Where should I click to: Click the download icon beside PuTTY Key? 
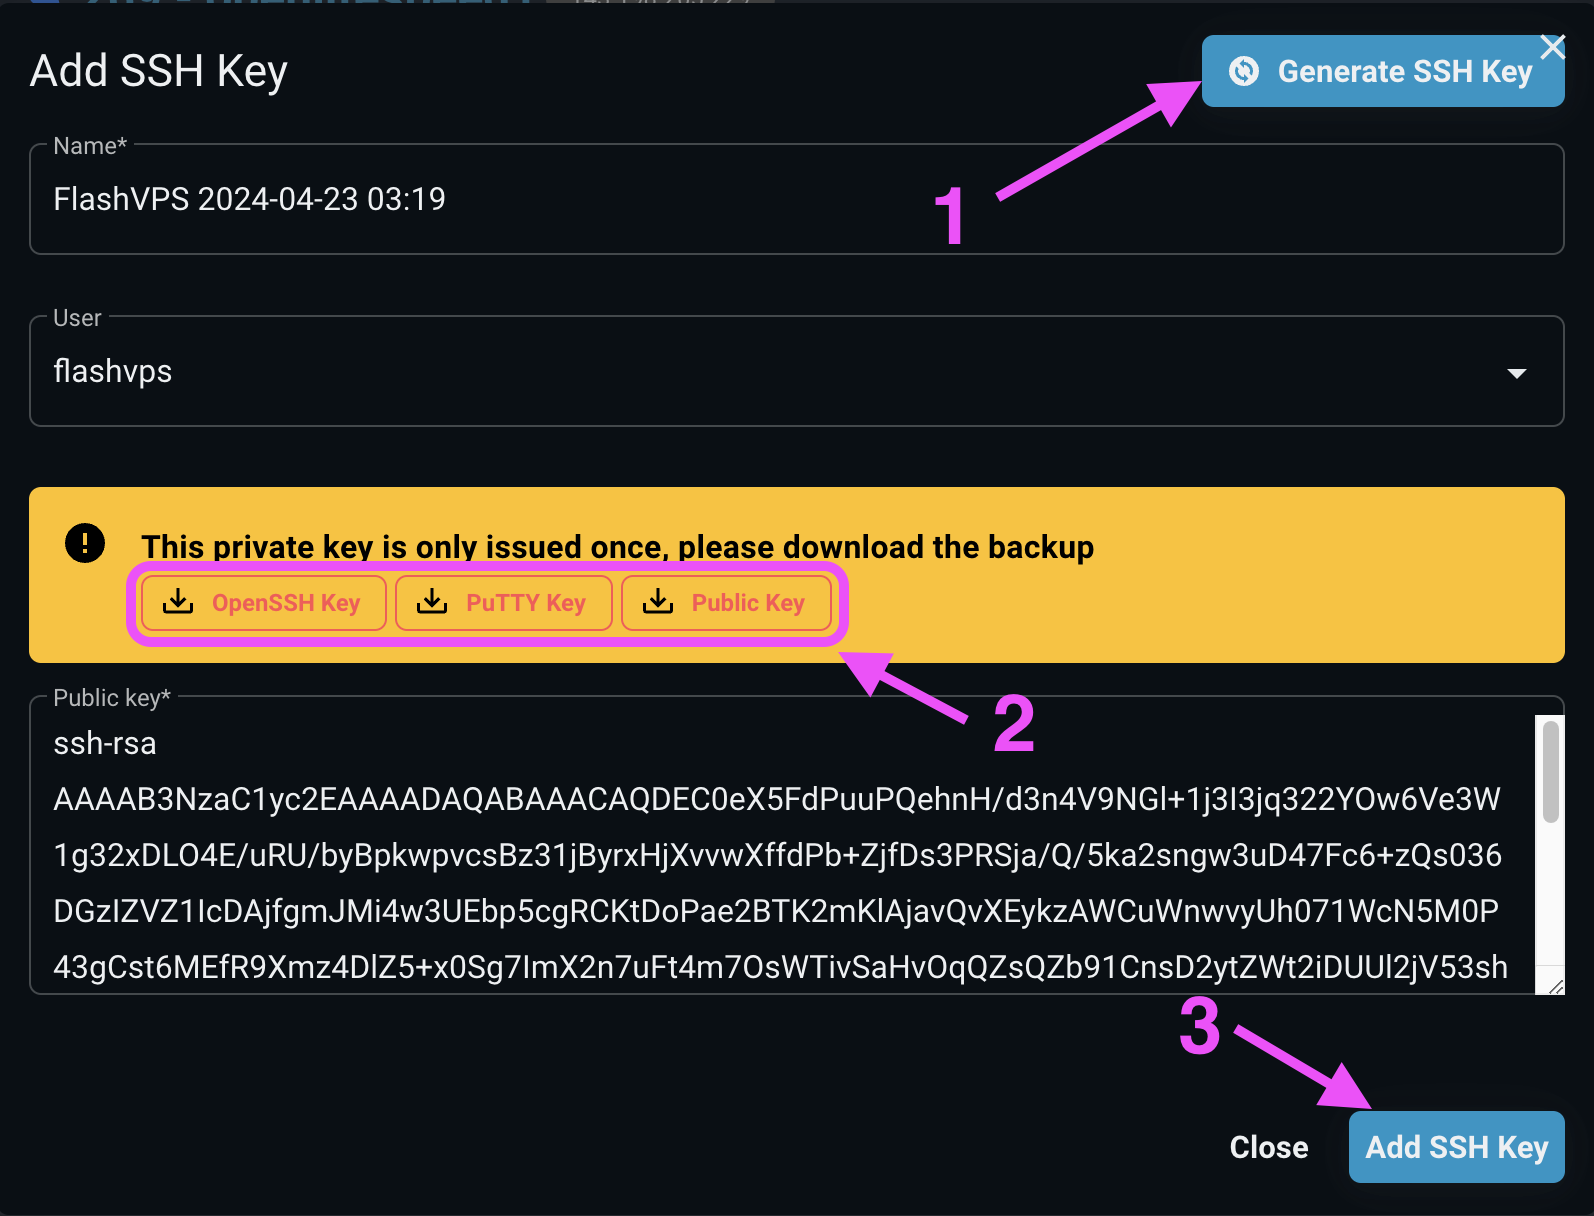click(x=432, y=602)
